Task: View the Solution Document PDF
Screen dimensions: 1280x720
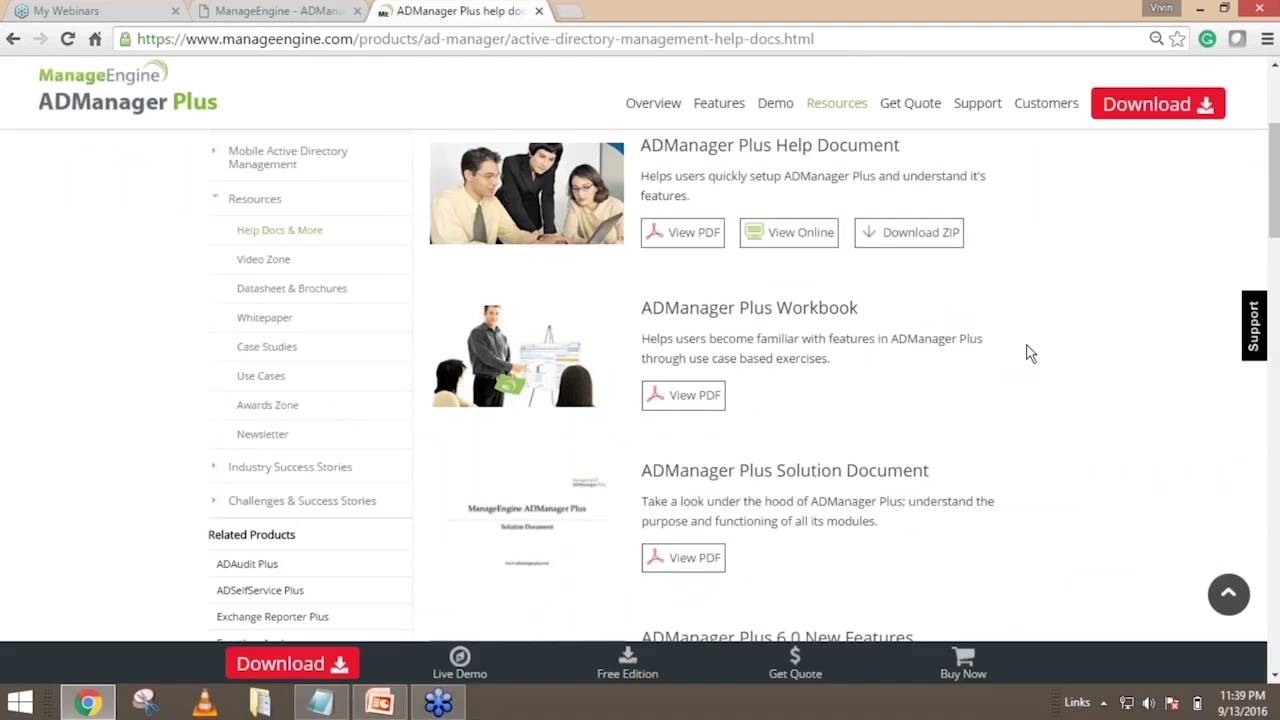Action: pyautogui.click(x=683, y=557)
